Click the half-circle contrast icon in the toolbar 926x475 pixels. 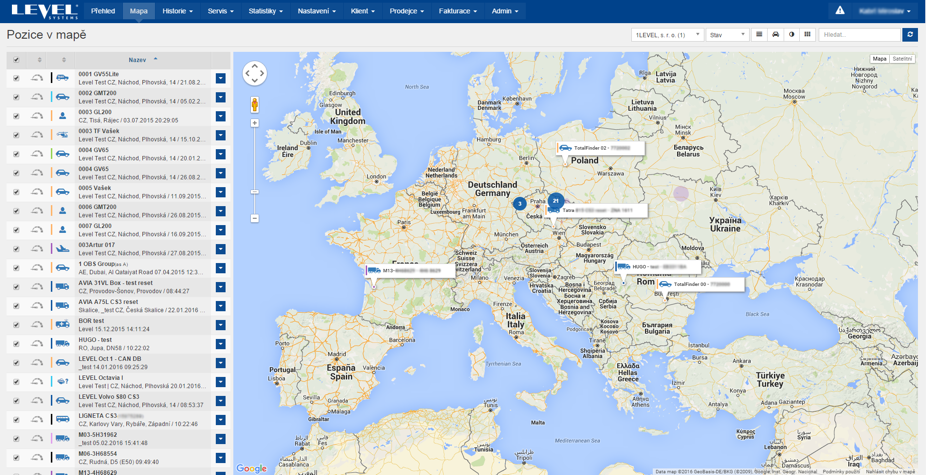(x=791, y=35)
